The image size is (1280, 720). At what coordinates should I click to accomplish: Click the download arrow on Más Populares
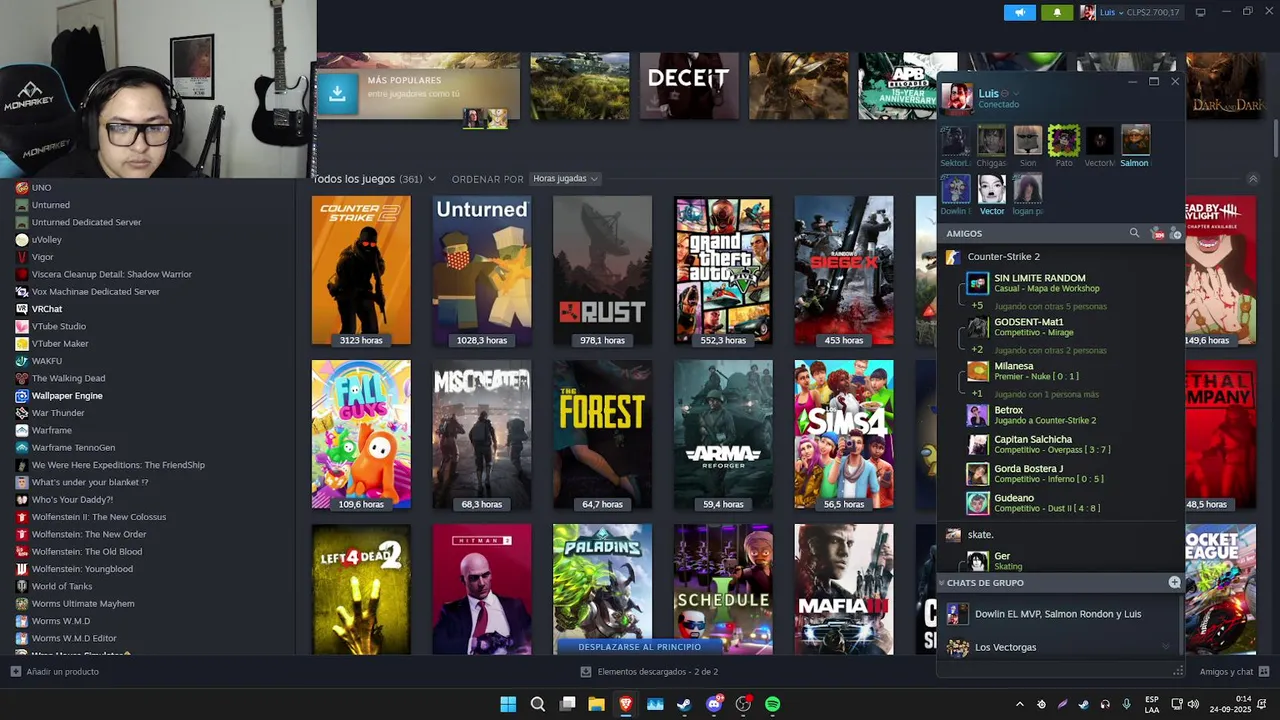pos(338,93)
